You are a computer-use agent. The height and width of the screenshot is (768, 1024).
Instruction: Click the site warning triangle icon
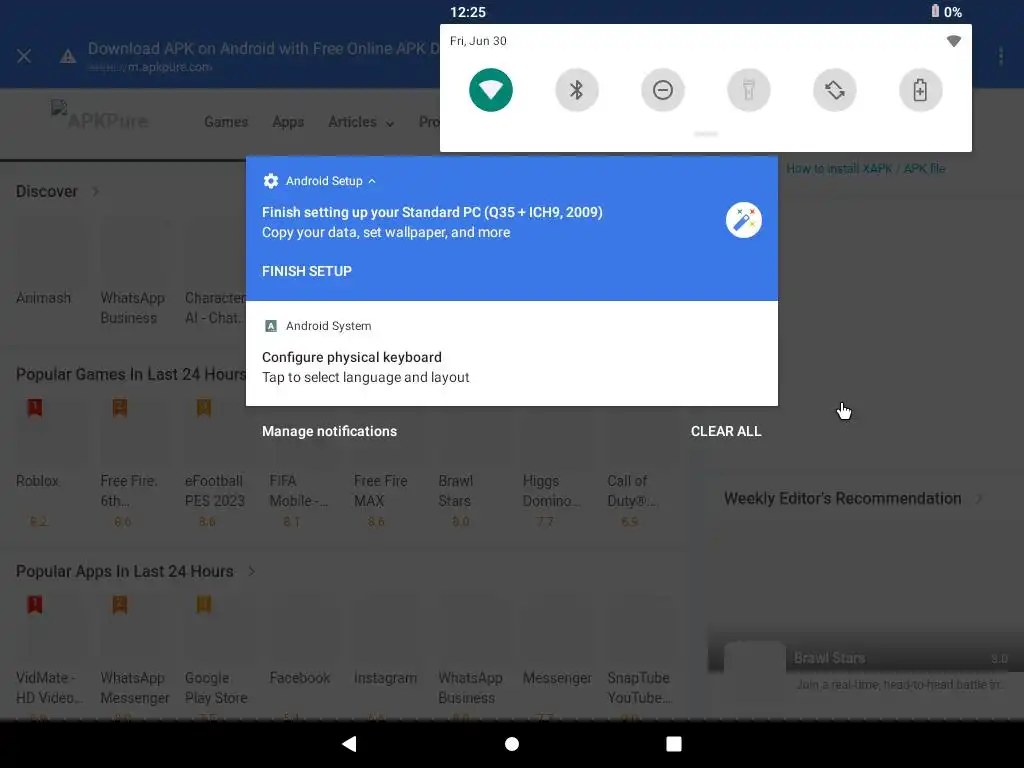68,56
